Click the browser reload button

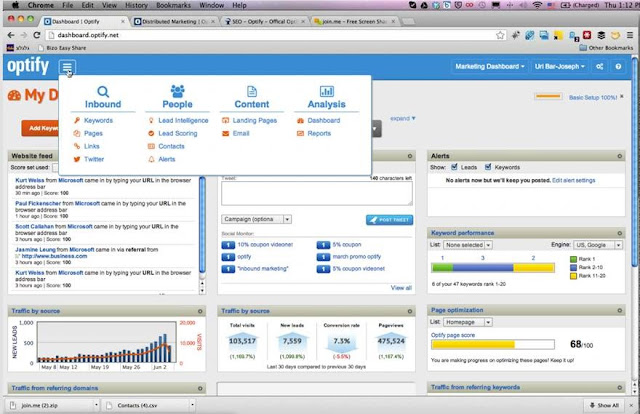click(x=37, y=35)
